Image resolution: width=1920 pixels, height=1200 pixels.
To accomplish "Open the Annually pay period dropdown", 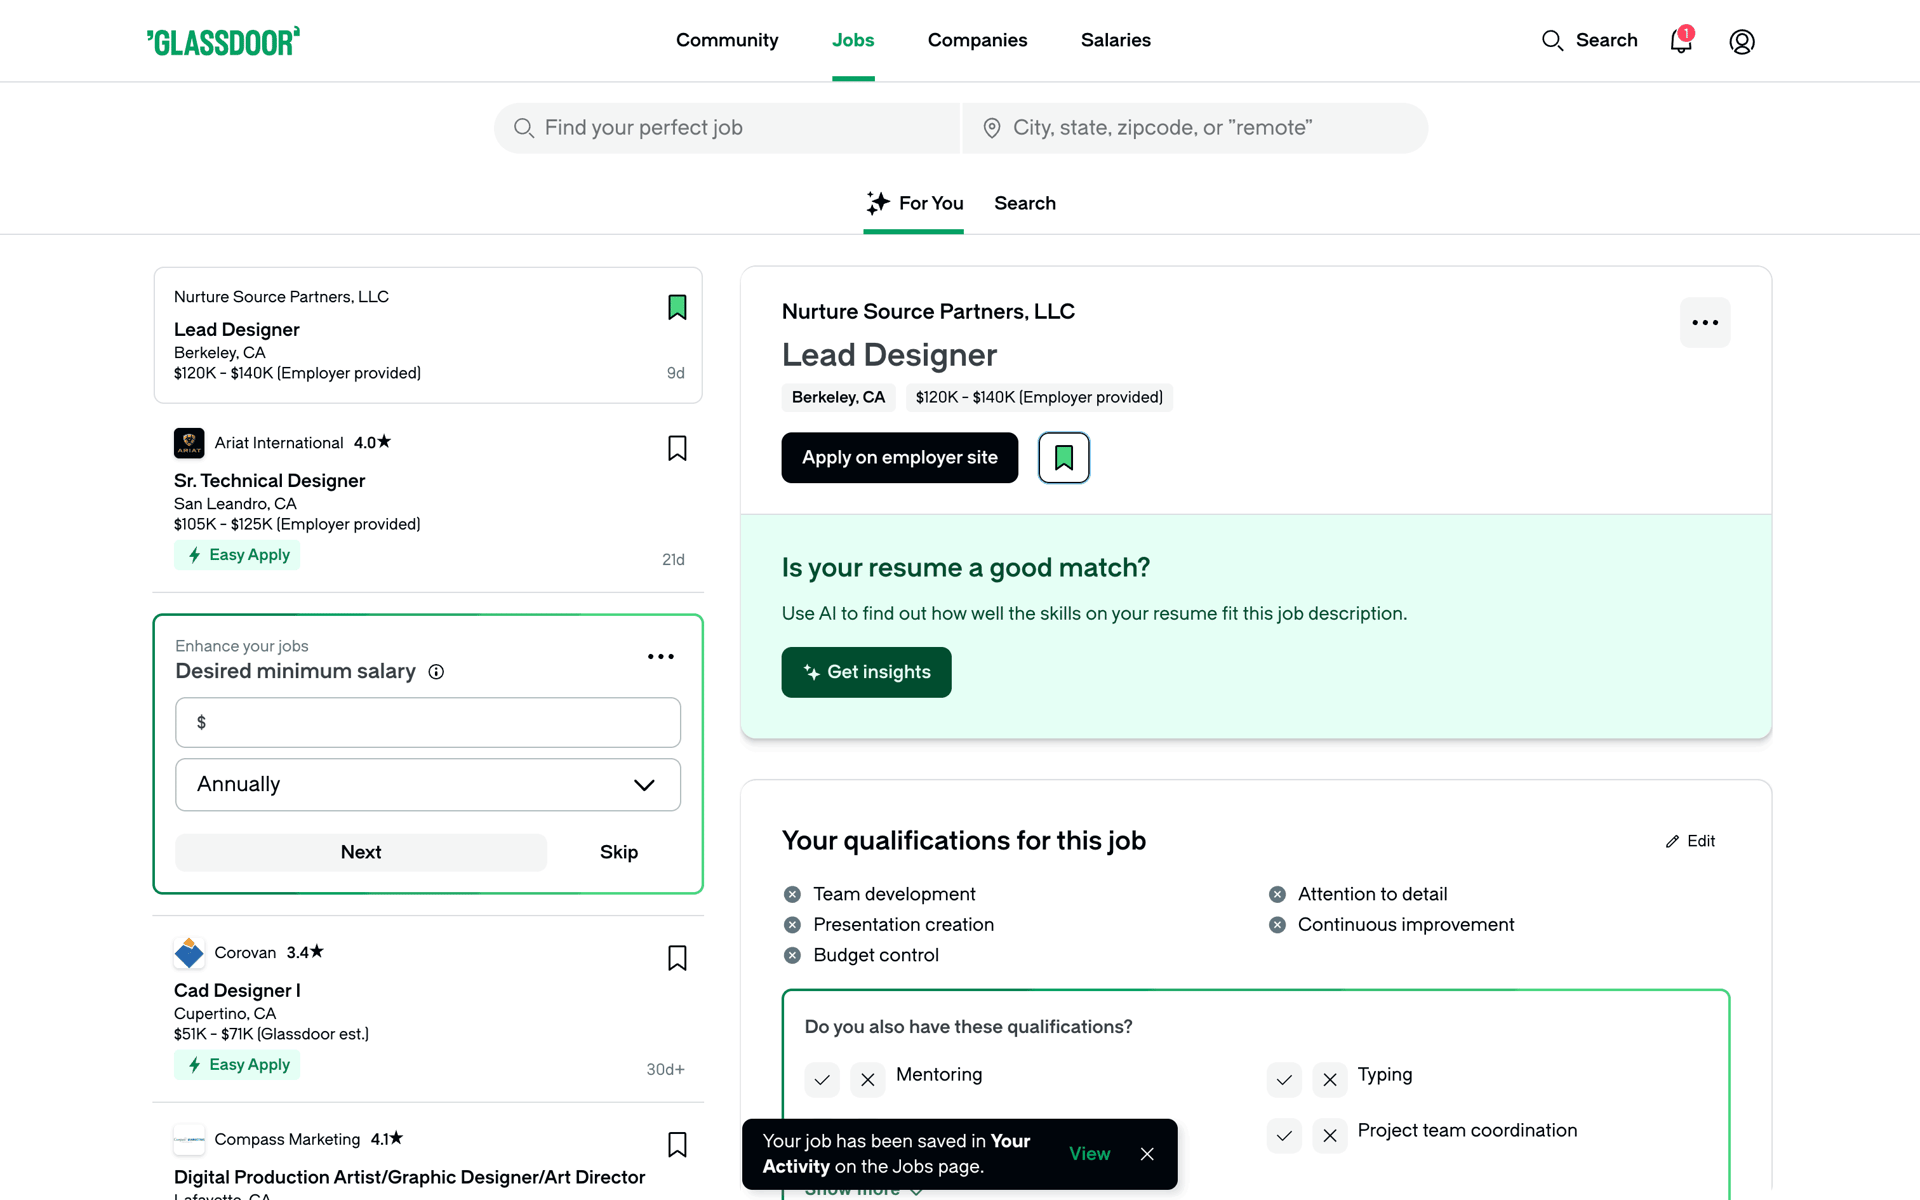I will (428, 785).
